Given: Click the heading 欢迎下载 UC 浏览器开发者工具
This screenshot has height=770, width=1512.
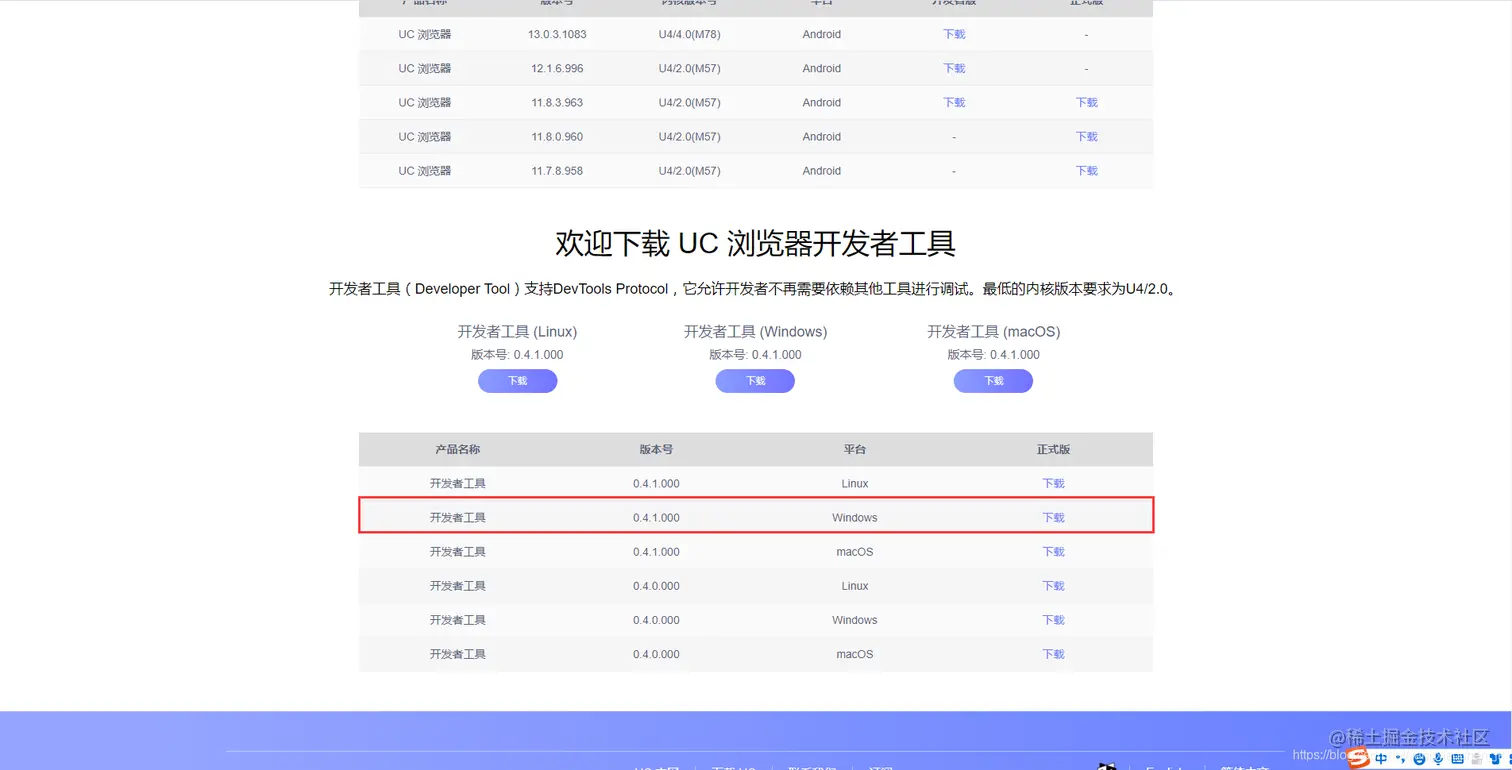Looking at the screenshot, I should 755,243.
